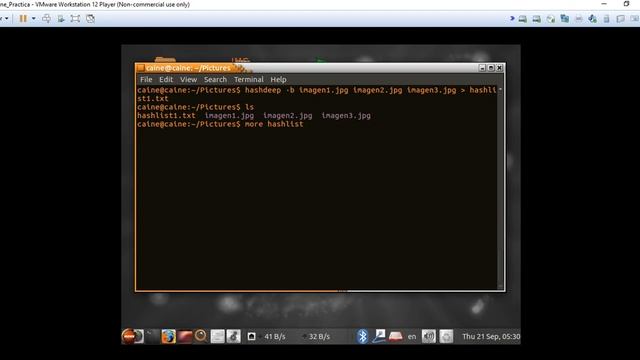Open the magnifier search icon in panel
The height and width of the screenshot is (360, 640).
point(200,336)
